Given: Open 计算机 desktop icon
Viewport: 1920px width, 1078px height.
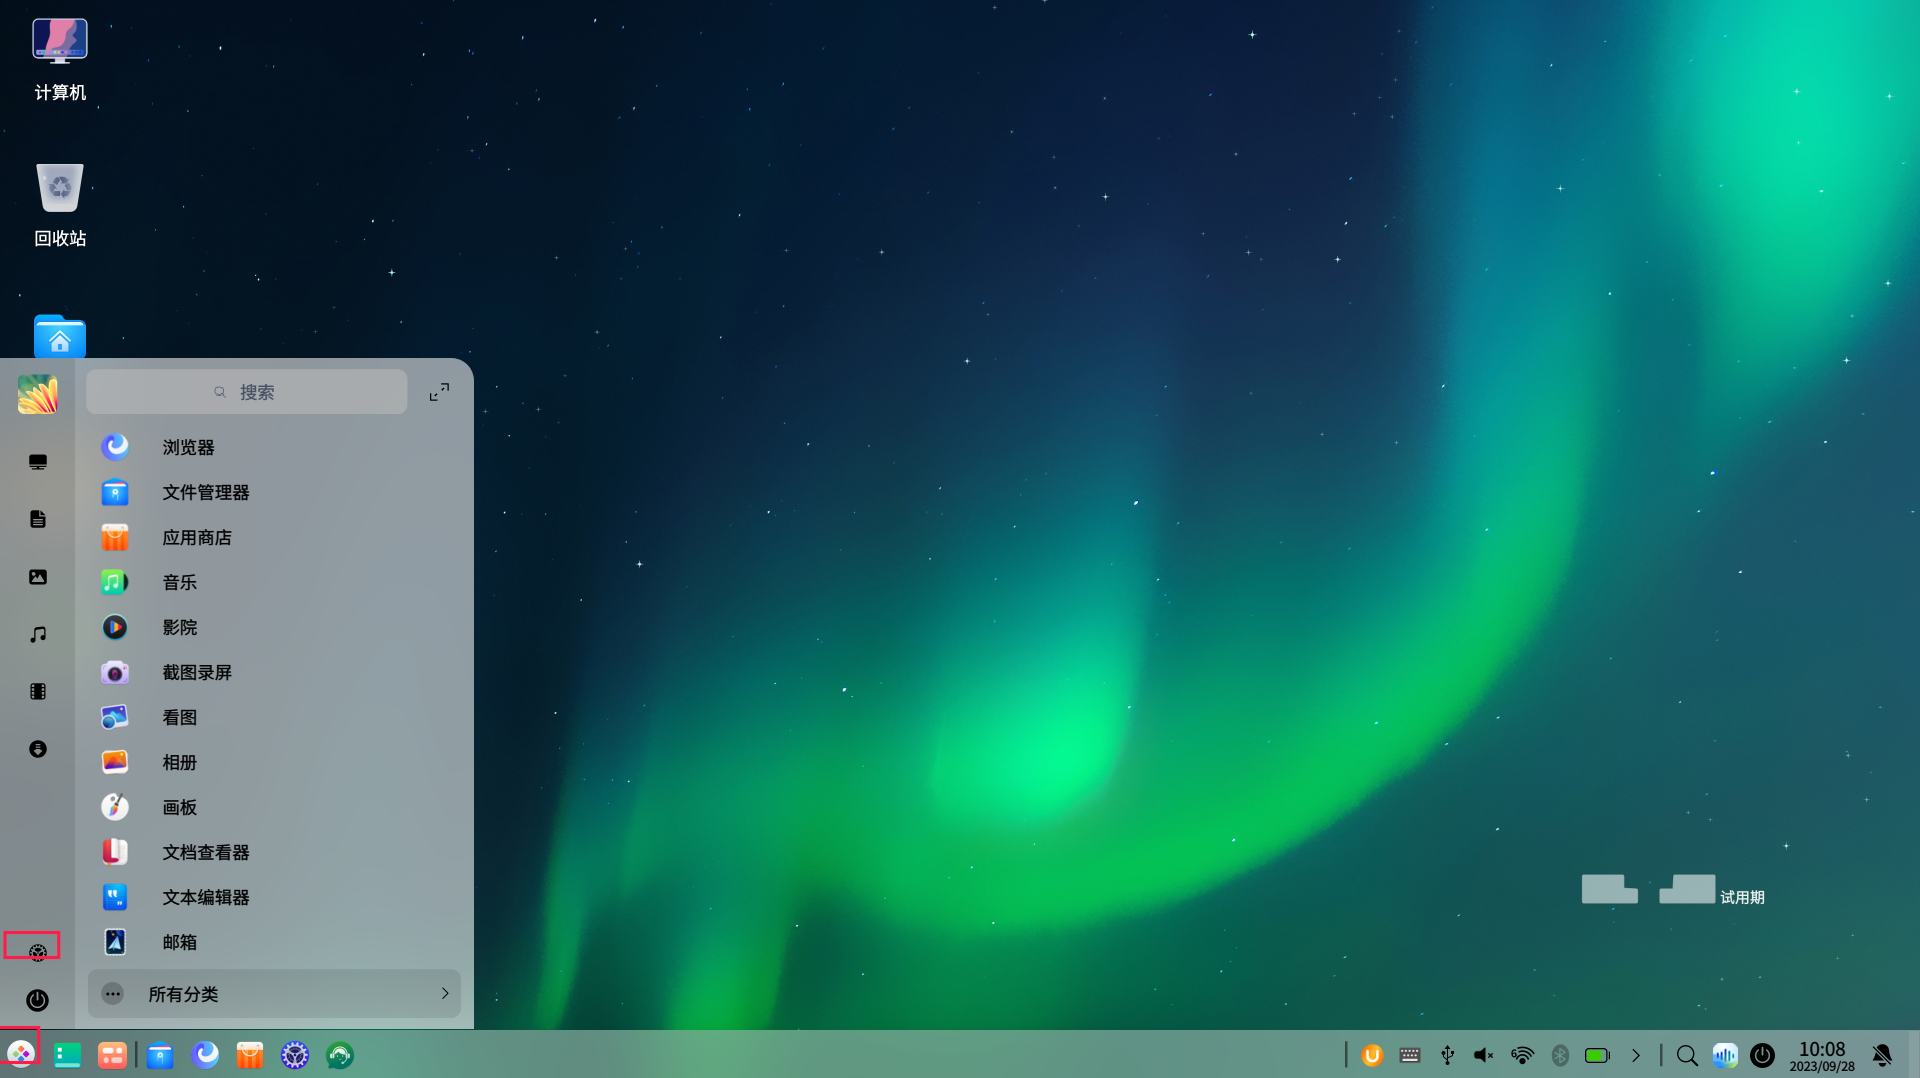Looking at the screenshot, I should point(60,60).
